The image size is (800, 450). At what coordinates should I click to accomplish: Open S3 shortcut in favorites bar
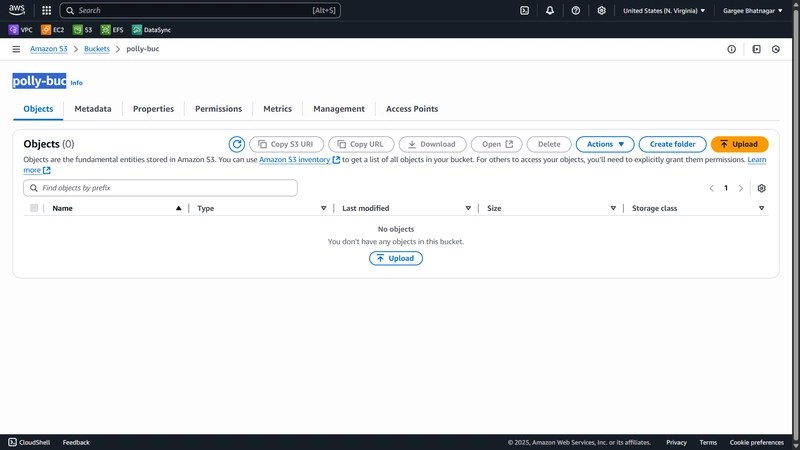83,30
